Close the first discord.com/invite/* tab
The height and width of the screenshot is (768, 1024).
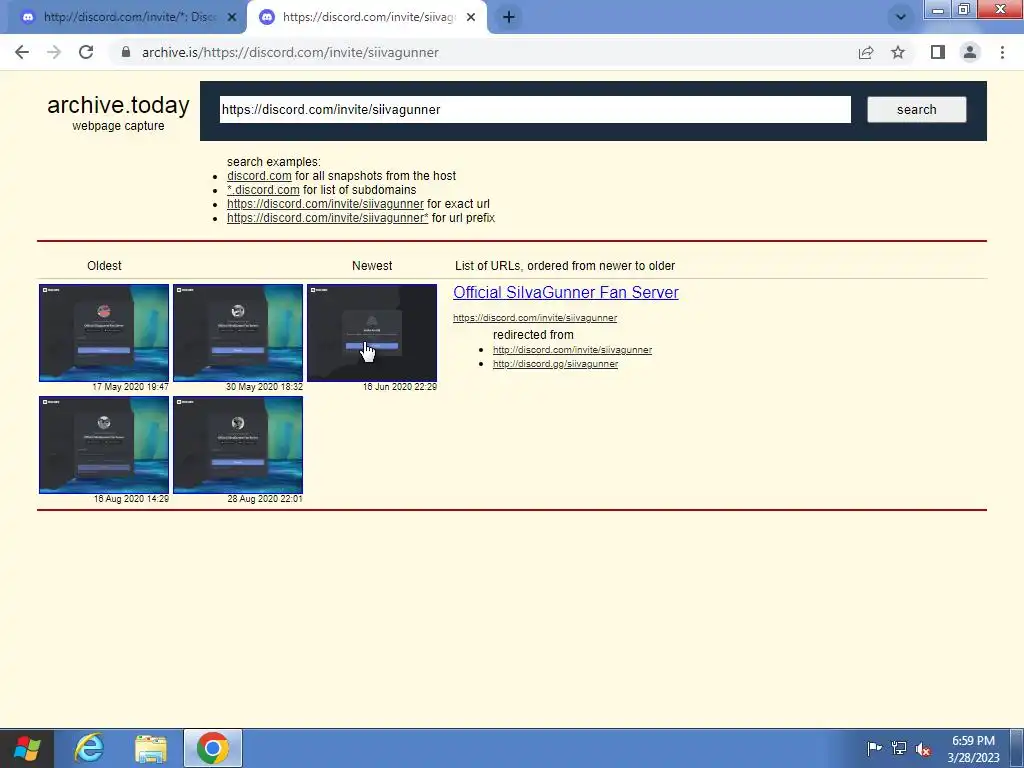click(232, 18)
